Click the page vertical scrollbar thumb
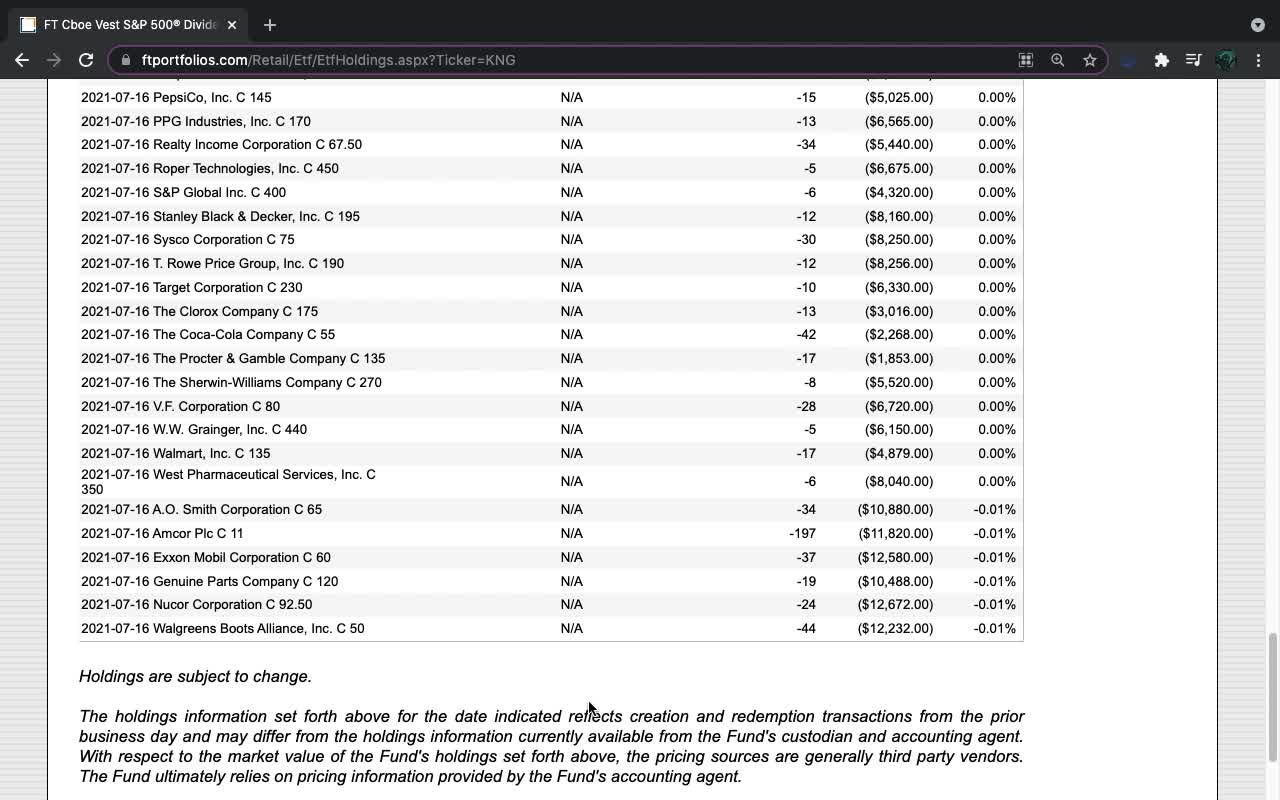The height and width of the screenshot is (800, 1280). point(1273,697)
